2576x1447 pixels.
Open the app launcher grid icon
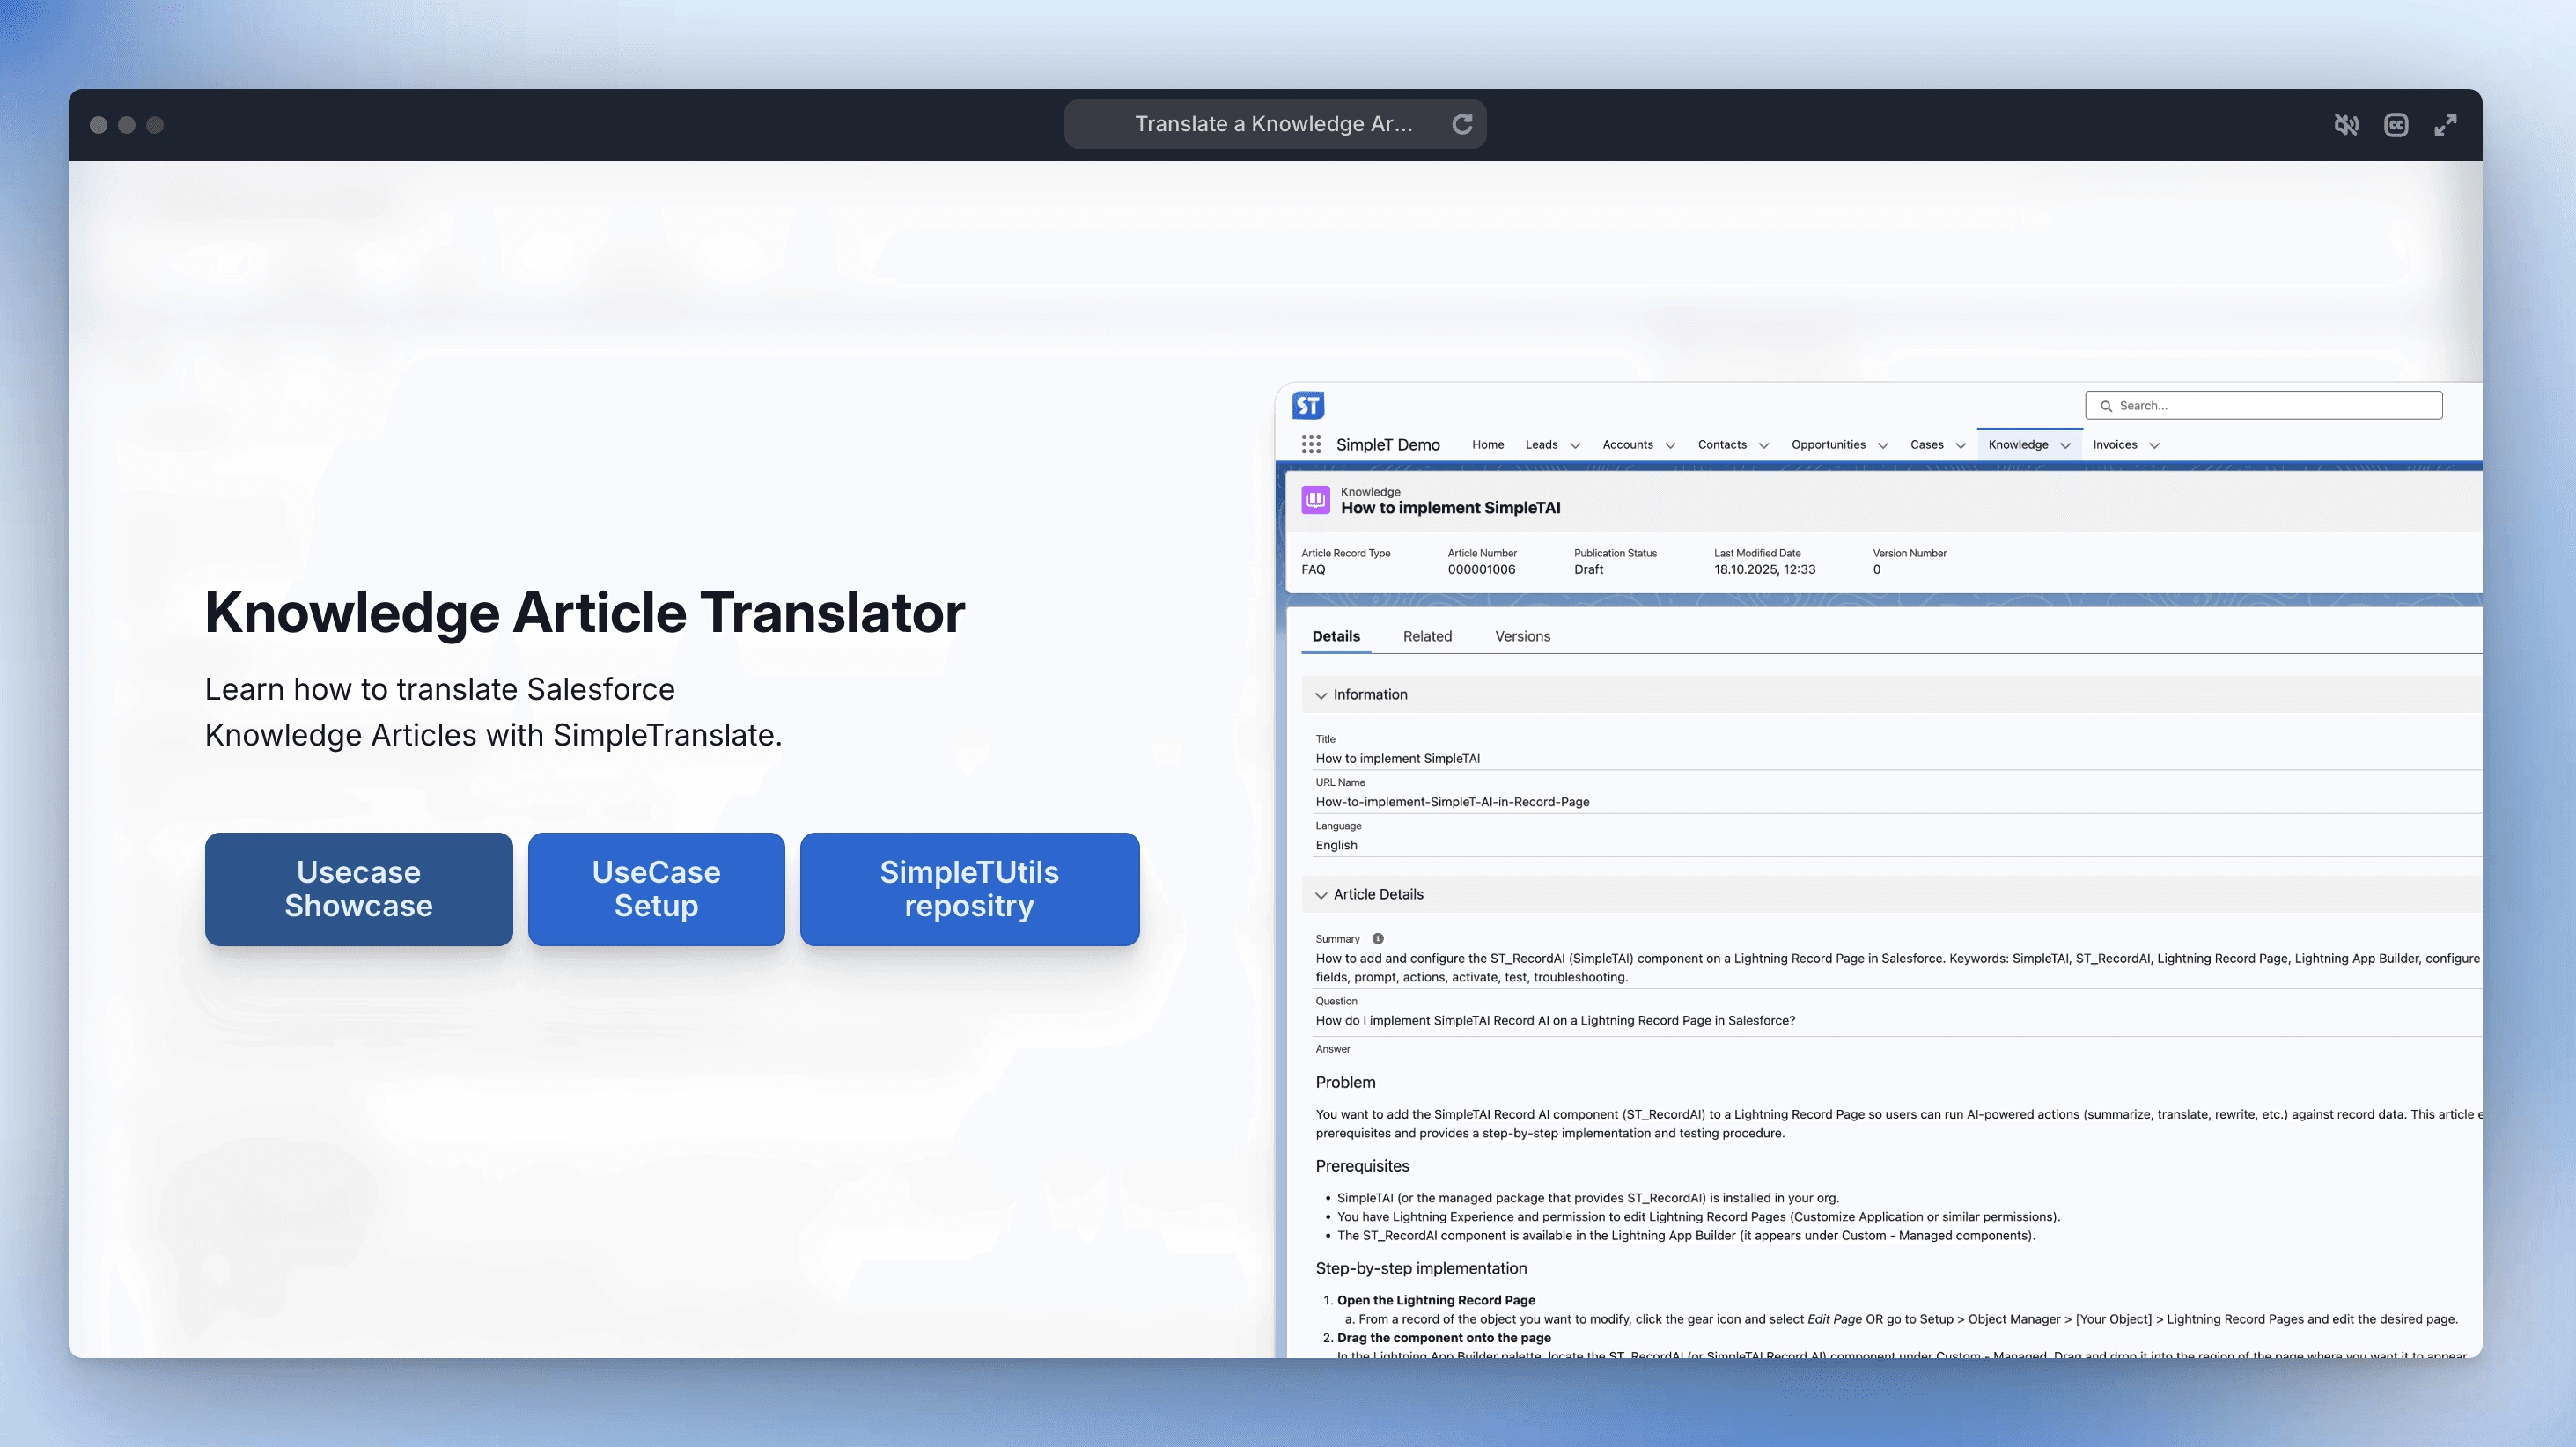1310,444
